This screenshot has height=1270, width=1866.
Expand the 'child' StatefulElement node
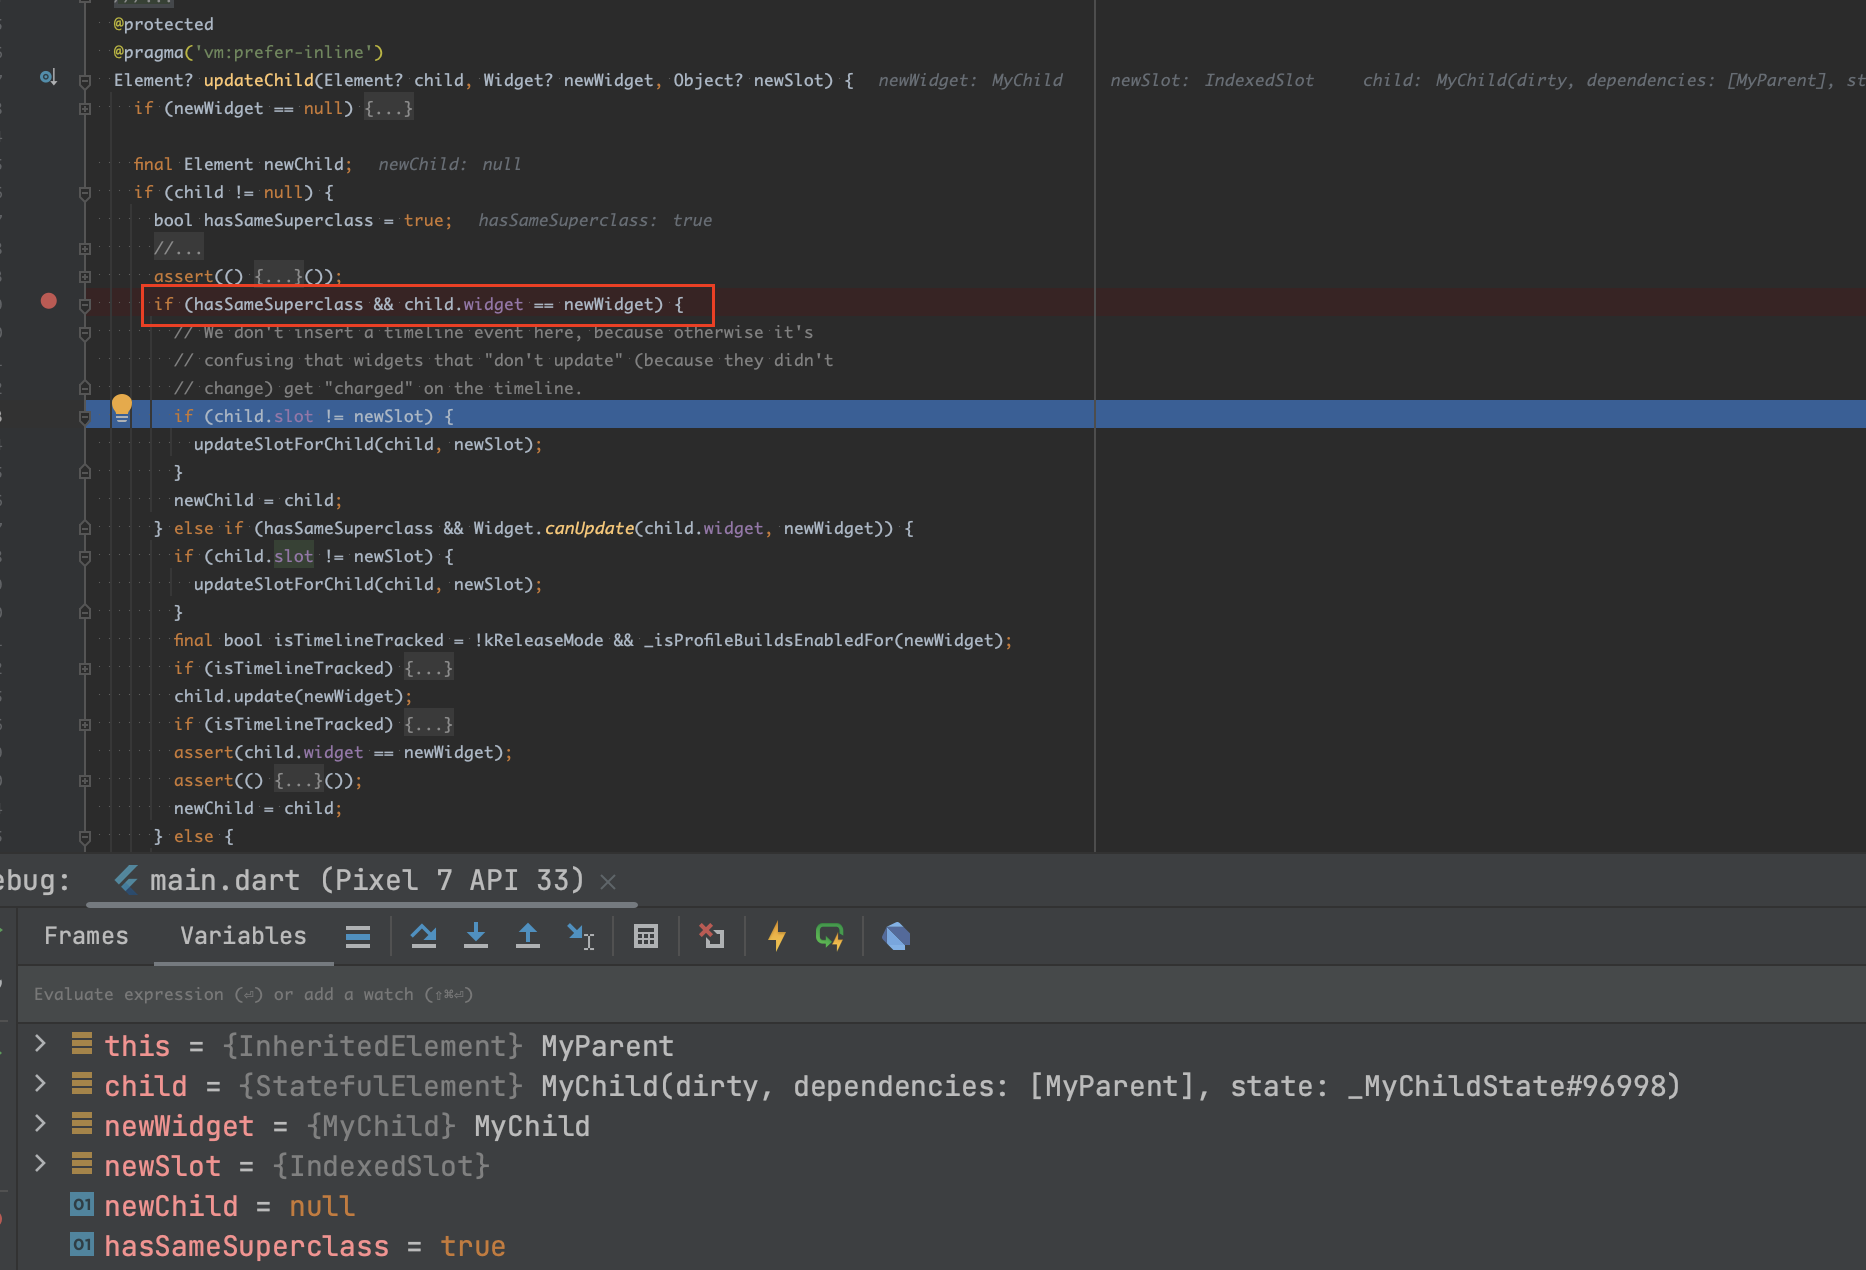tap(40, 1084)
